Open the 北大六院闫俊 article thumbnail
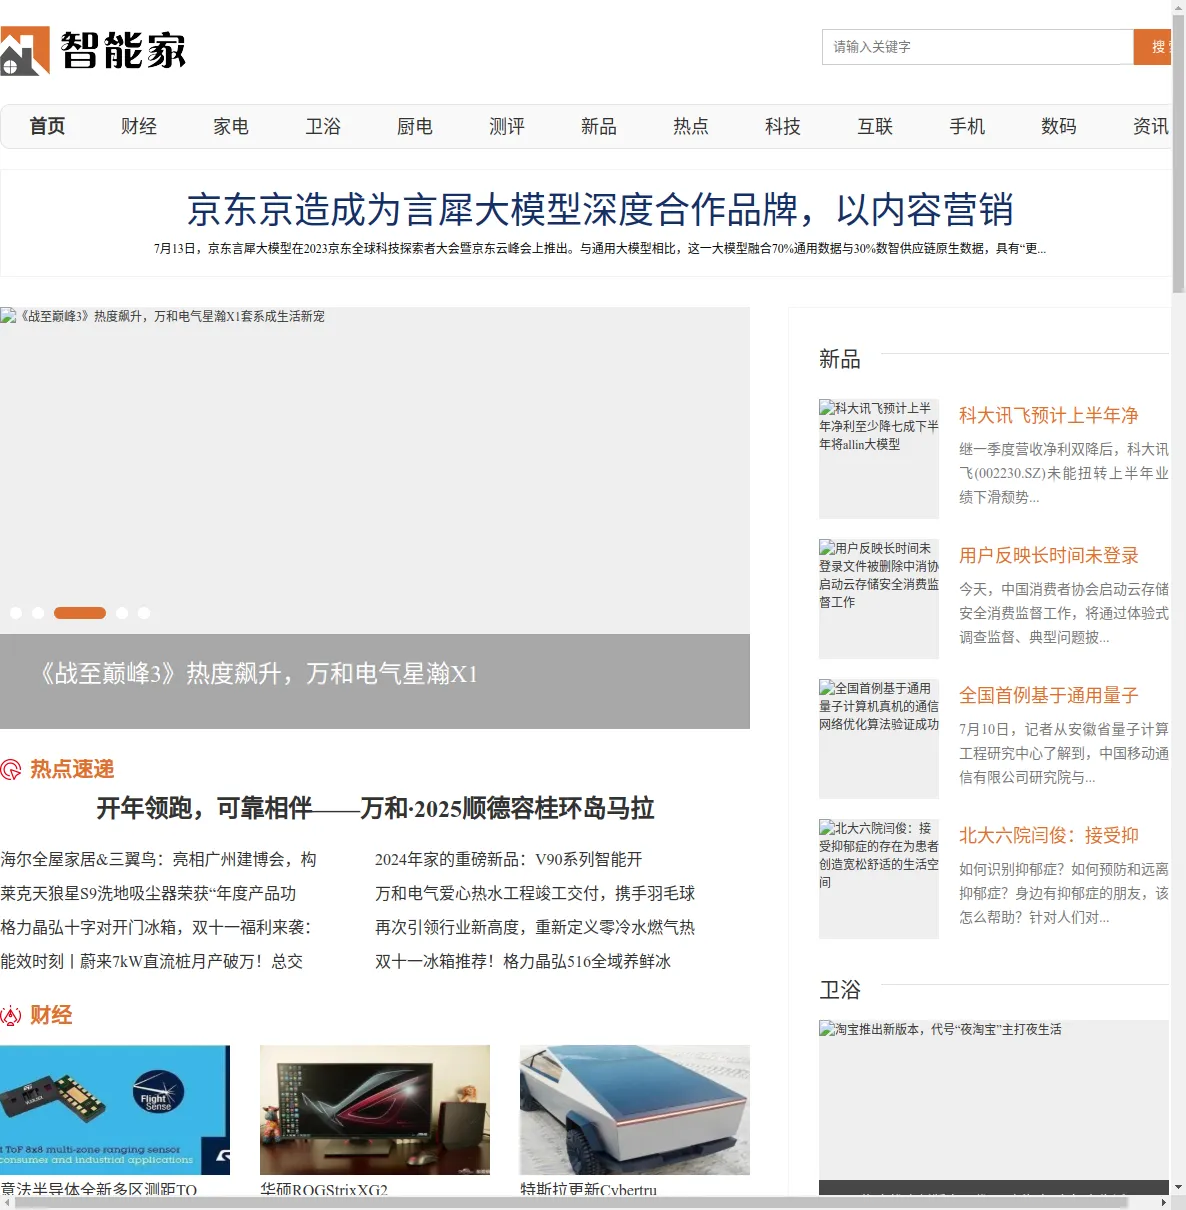The width and height of the screenshot is (1186, 1210). [879, 879]
